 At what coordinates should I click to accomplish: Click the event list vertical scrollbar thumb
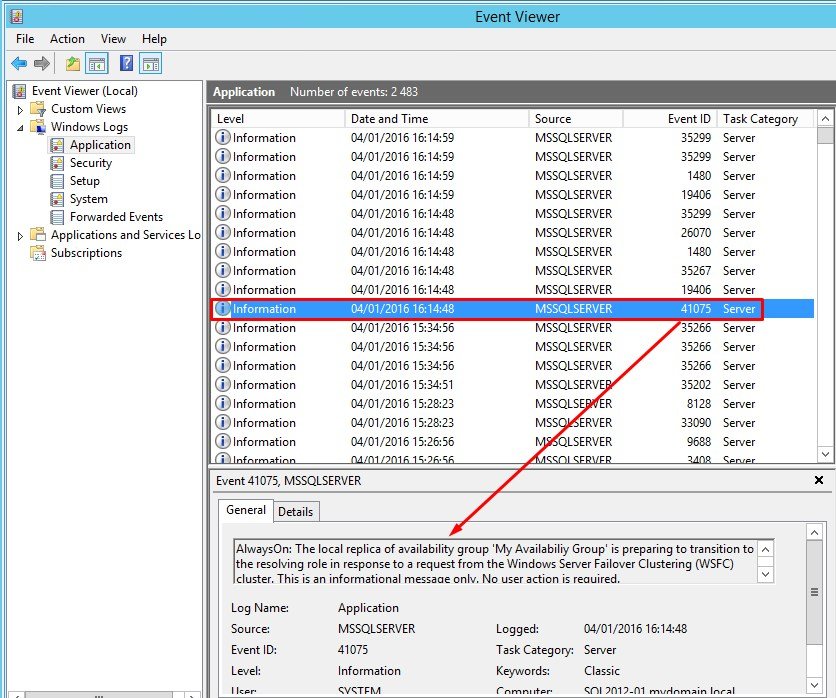pos(825,136)
